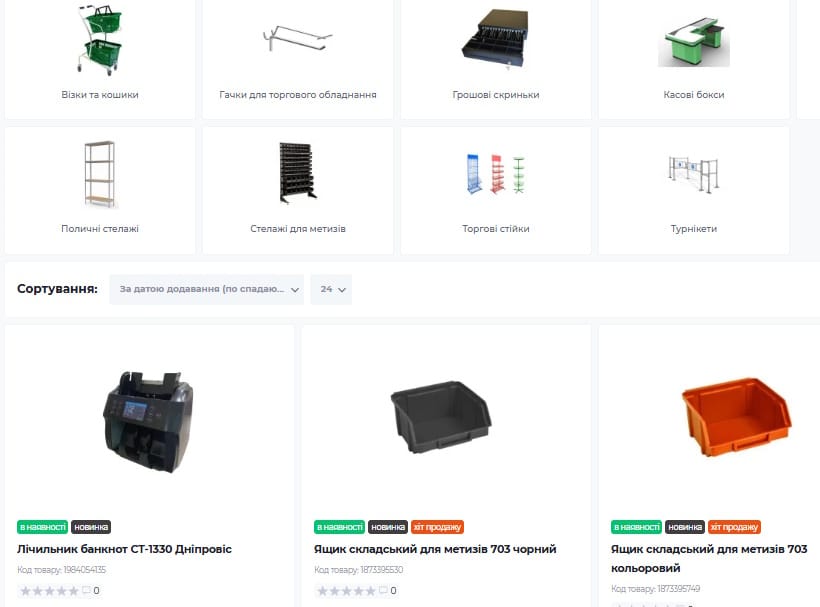Open the Поличні стелажі shelf icon
Screen dimensions: 820x607
pyautogui.click(x=100, y=174)
